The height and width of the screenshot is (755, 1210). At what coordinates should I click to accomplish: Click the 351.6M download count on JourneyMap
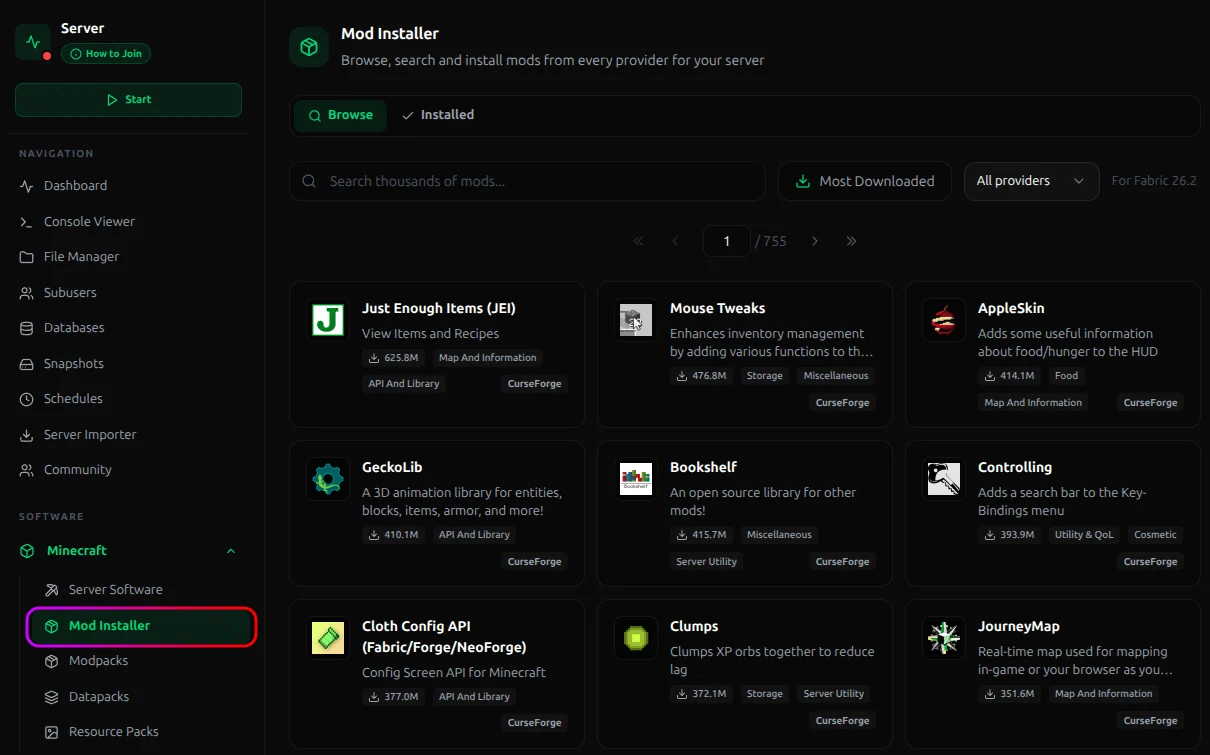pos(1009,694)
